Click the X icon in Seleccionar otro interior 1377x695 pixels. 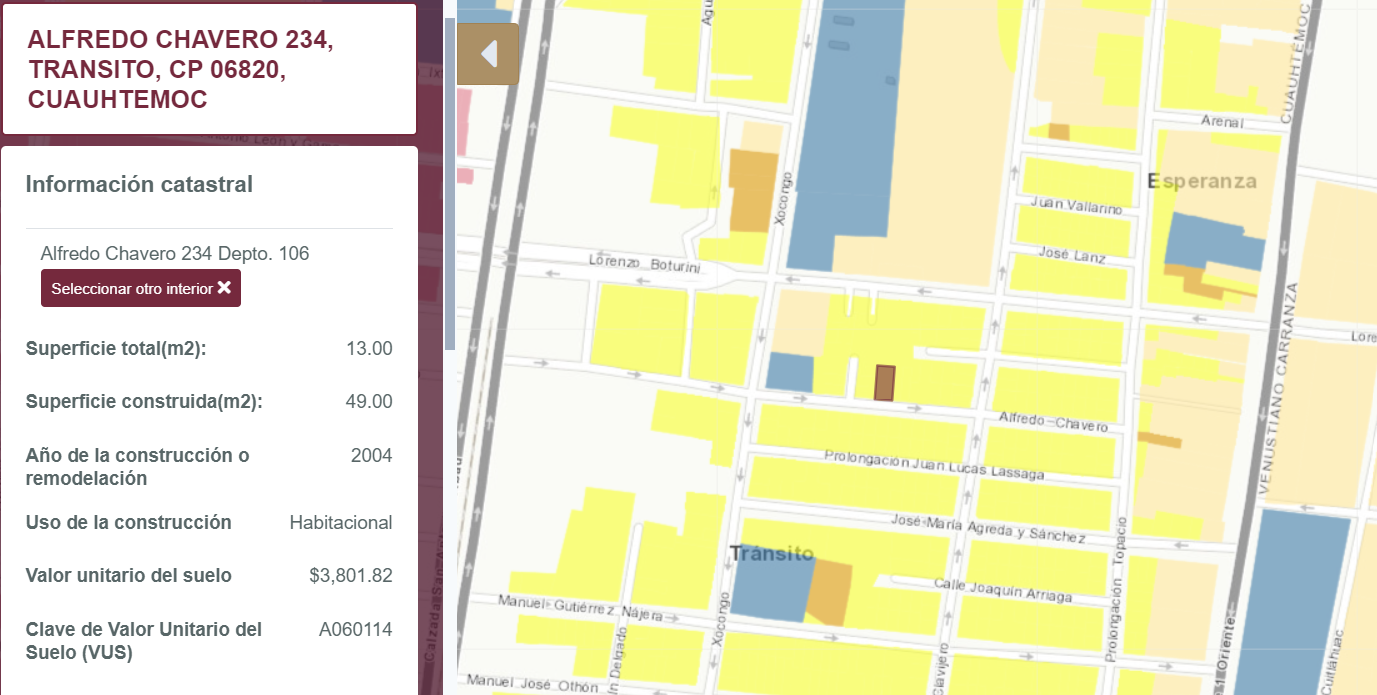(x=224, y=288)
